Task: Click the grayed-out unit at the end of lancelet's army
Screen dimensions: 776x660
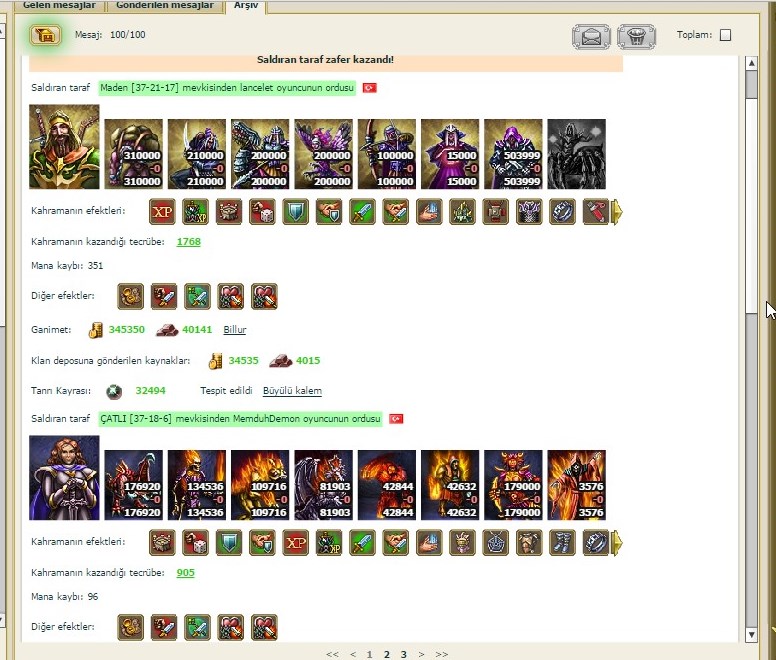Action: (576, 154)
